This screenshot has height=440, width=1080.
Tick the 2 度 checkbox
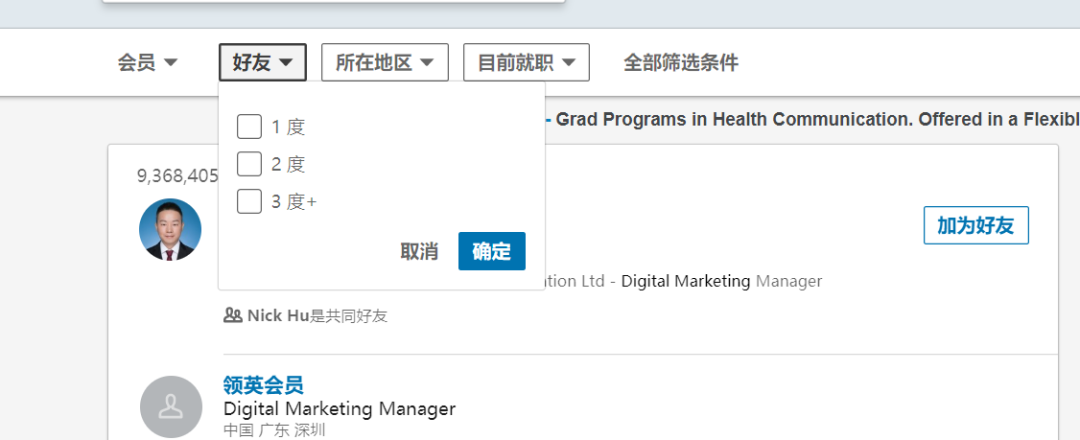[x=249, y=164]
